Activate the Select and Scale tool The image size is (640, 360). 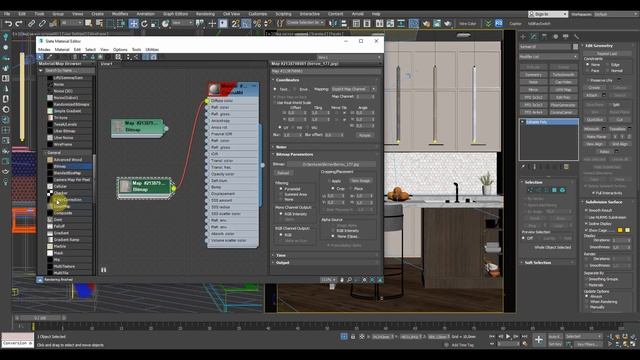click(x=155, y=24)
